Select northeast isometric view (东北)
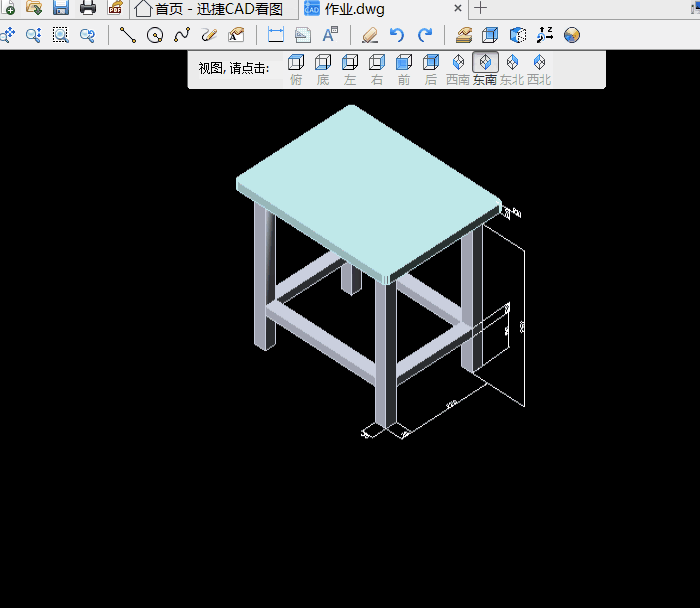Image resolution: width=700 pixels, height=608 pixels. click(512, 64)
